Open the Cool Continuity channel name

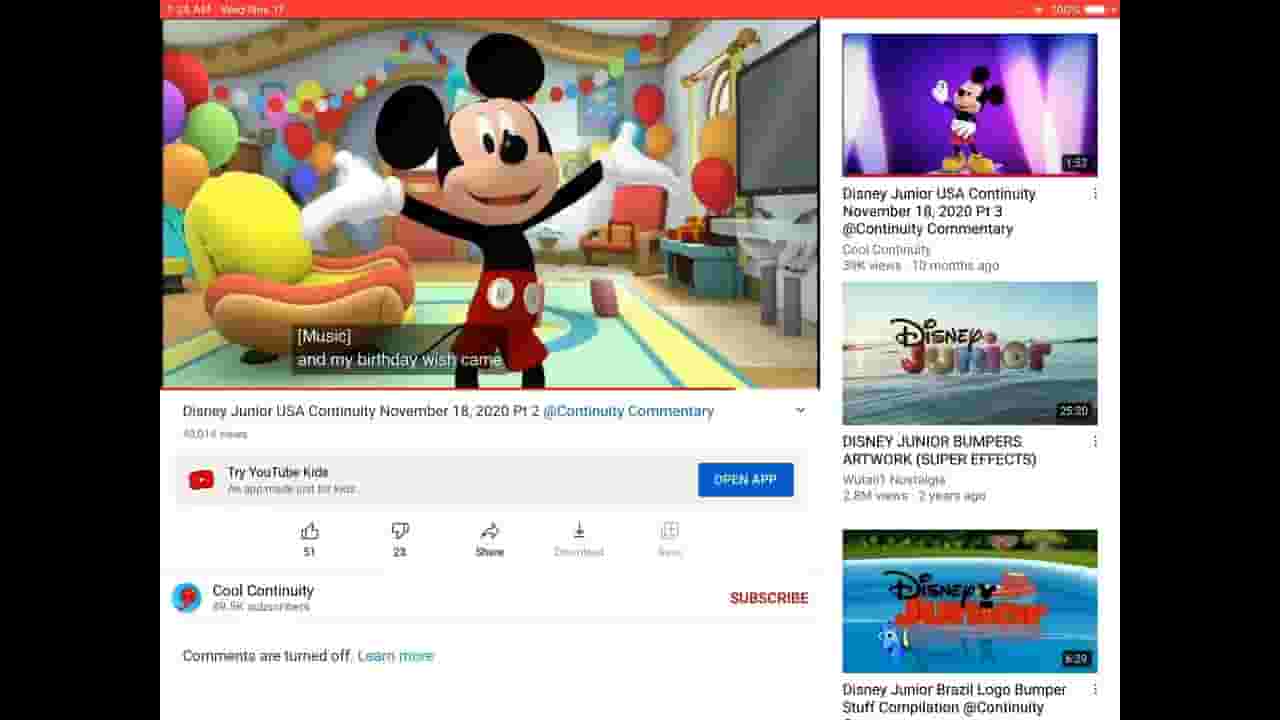pyautogui.click(x=263, y=591)
